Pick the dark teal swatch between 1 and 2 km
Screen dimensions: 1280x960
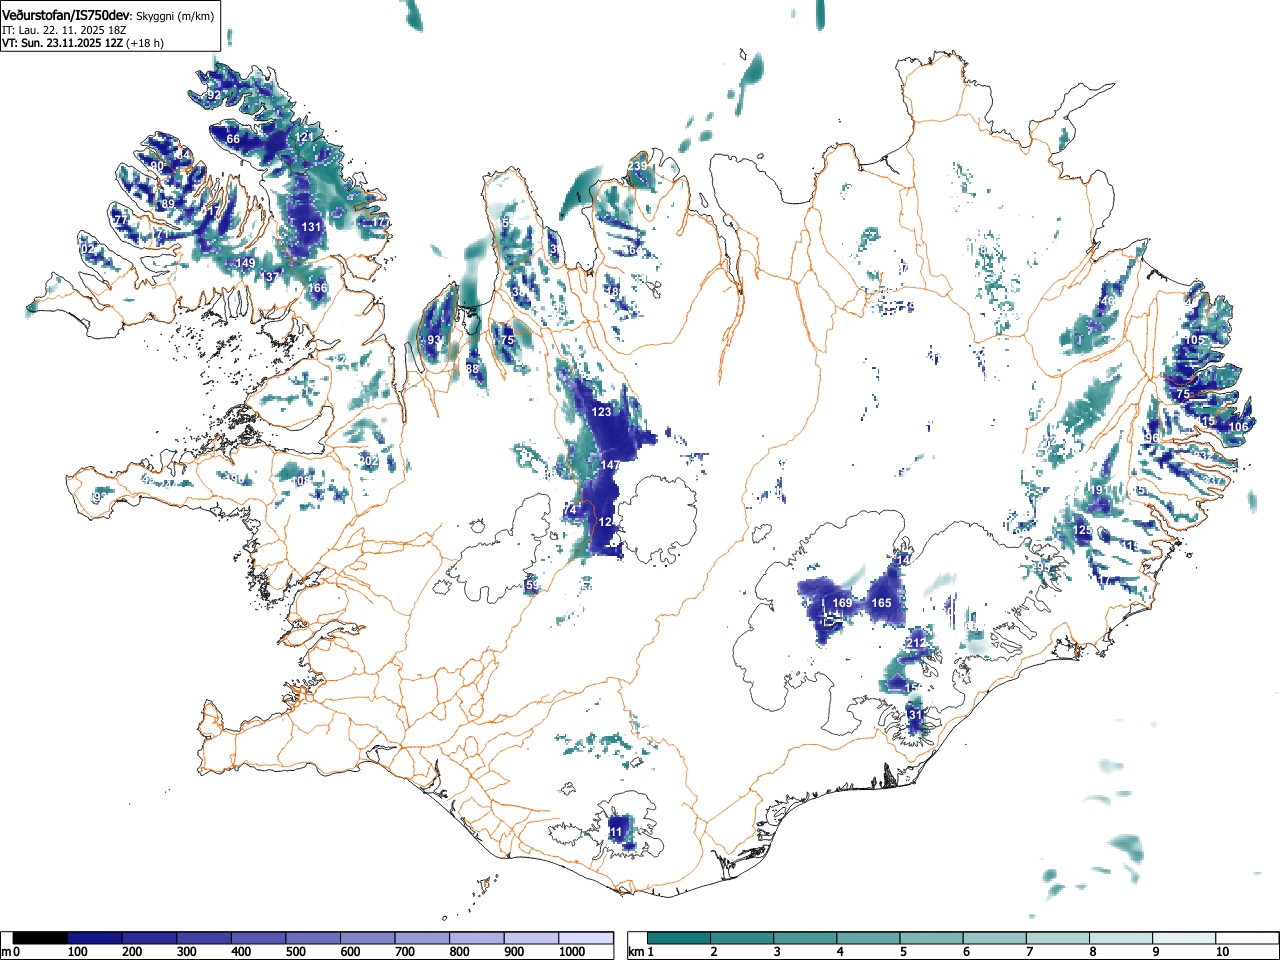[680, 938]
